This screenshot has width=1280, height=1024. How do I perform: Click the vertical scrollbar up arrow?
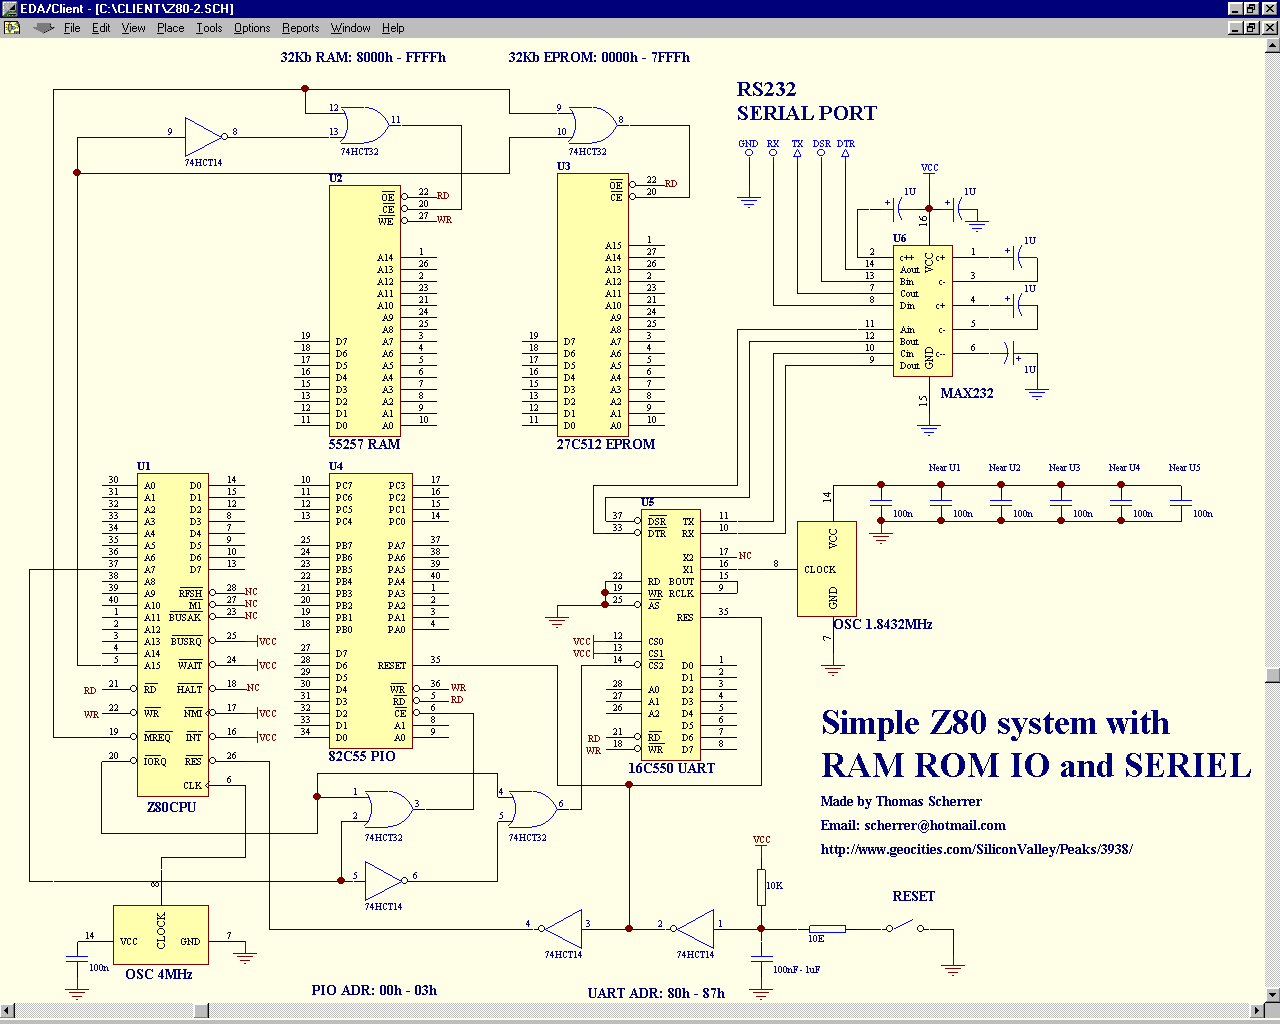1273,46
